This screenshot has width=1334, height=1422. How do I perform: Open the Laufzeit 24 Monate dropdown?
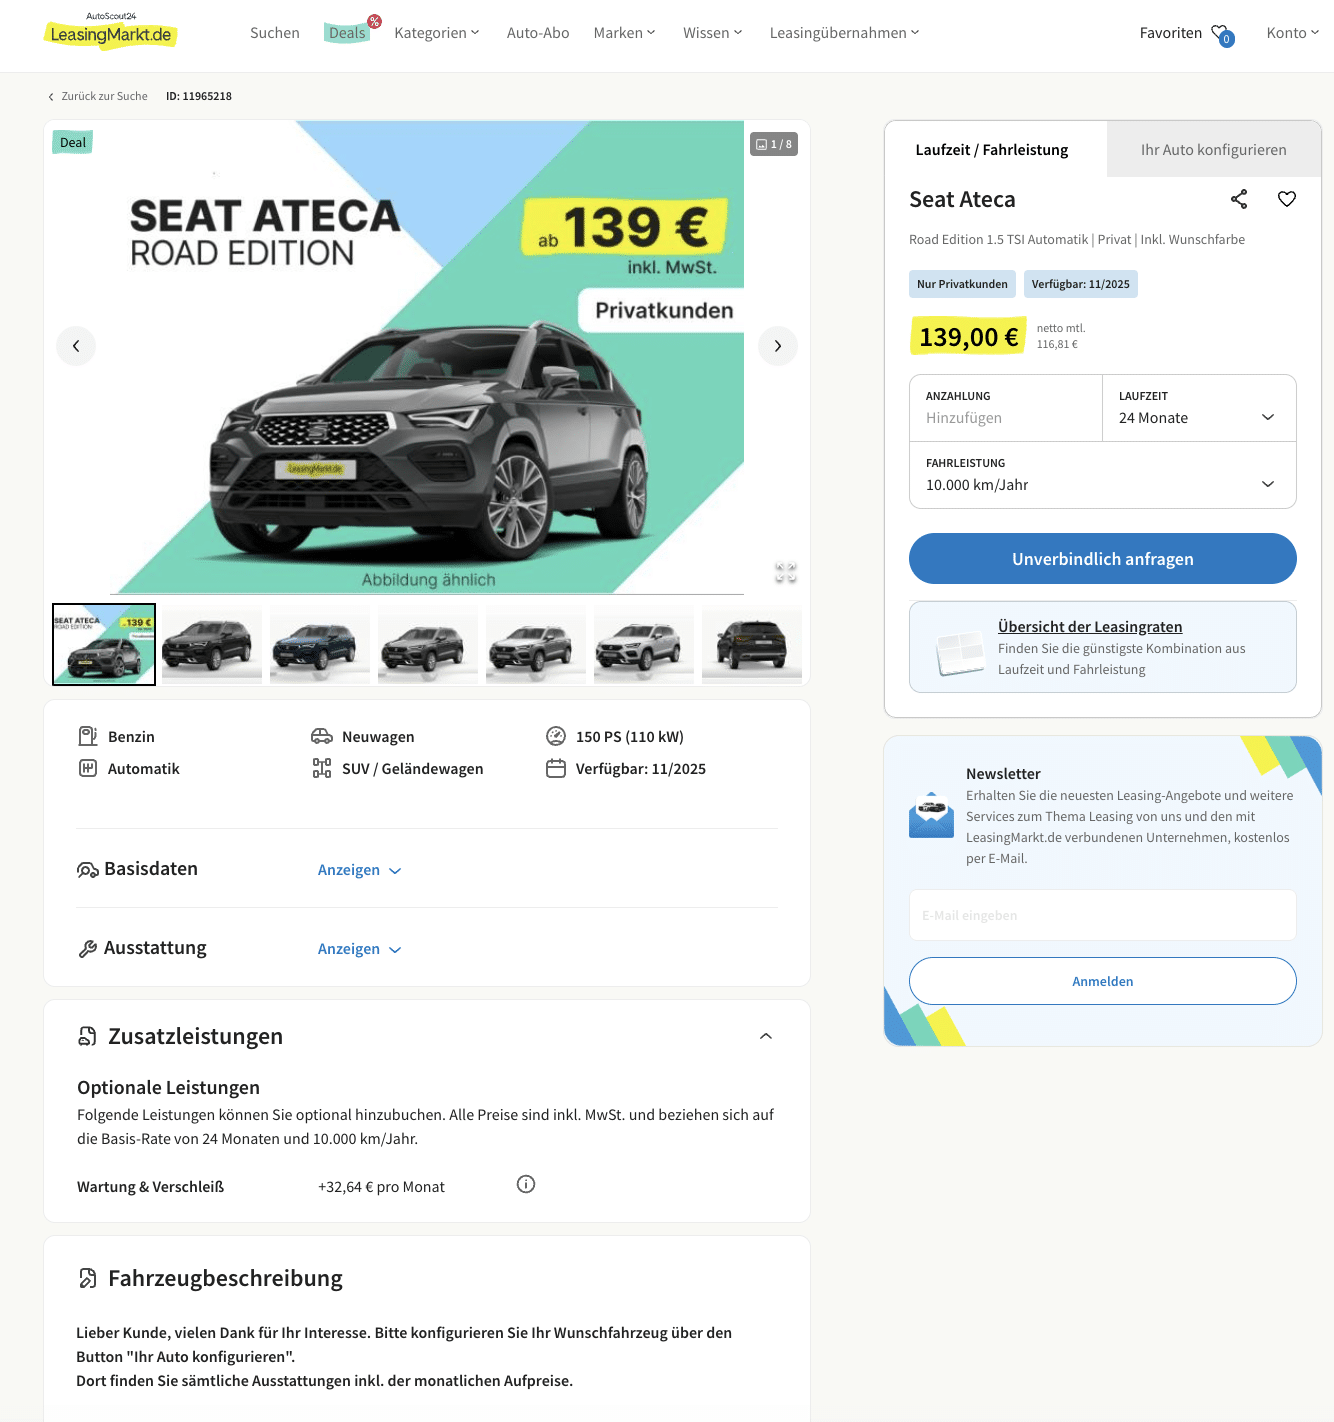coord(1199,408)
